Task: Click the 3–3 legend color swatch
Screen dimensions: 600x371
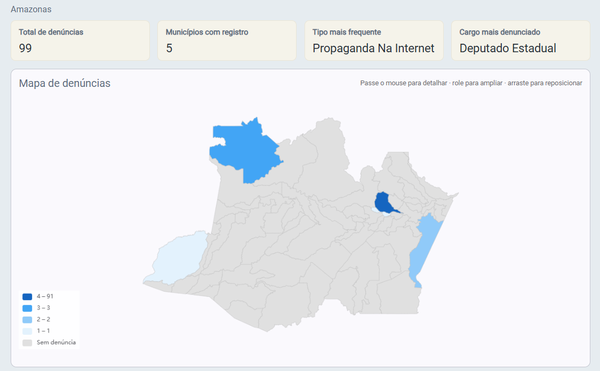Action: point(27,308)
